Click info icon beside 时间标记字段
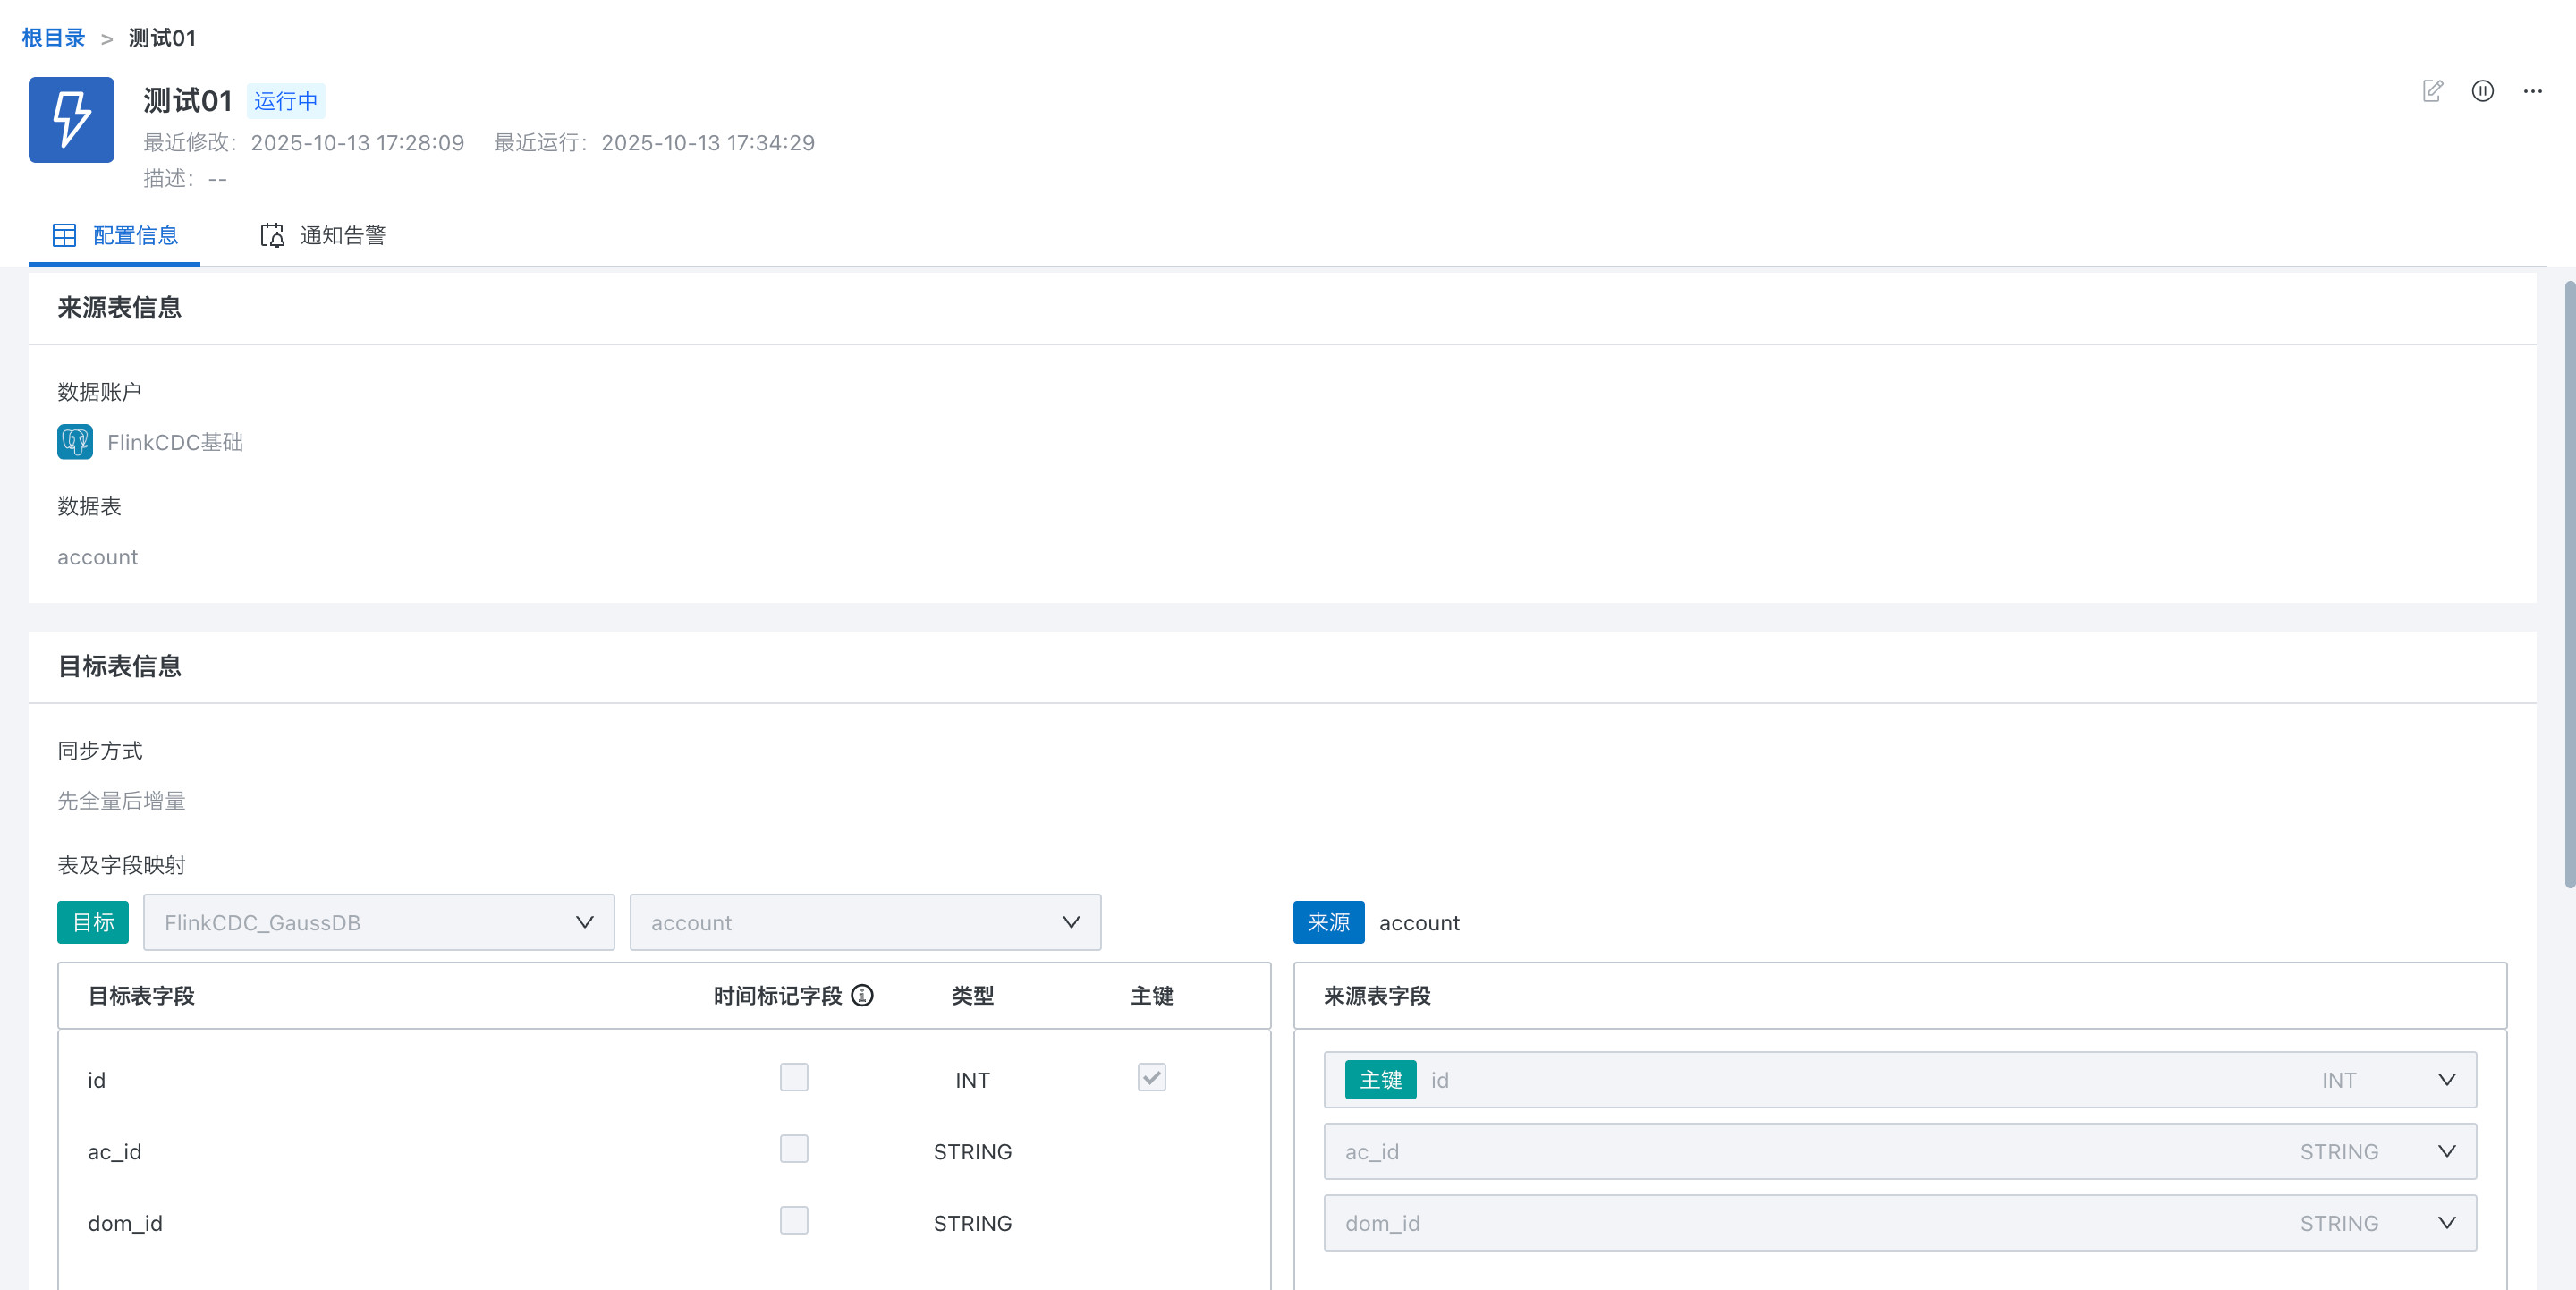Image resolution: width=2576 pixels, height=1290 pixels. (x=862, y=995)
